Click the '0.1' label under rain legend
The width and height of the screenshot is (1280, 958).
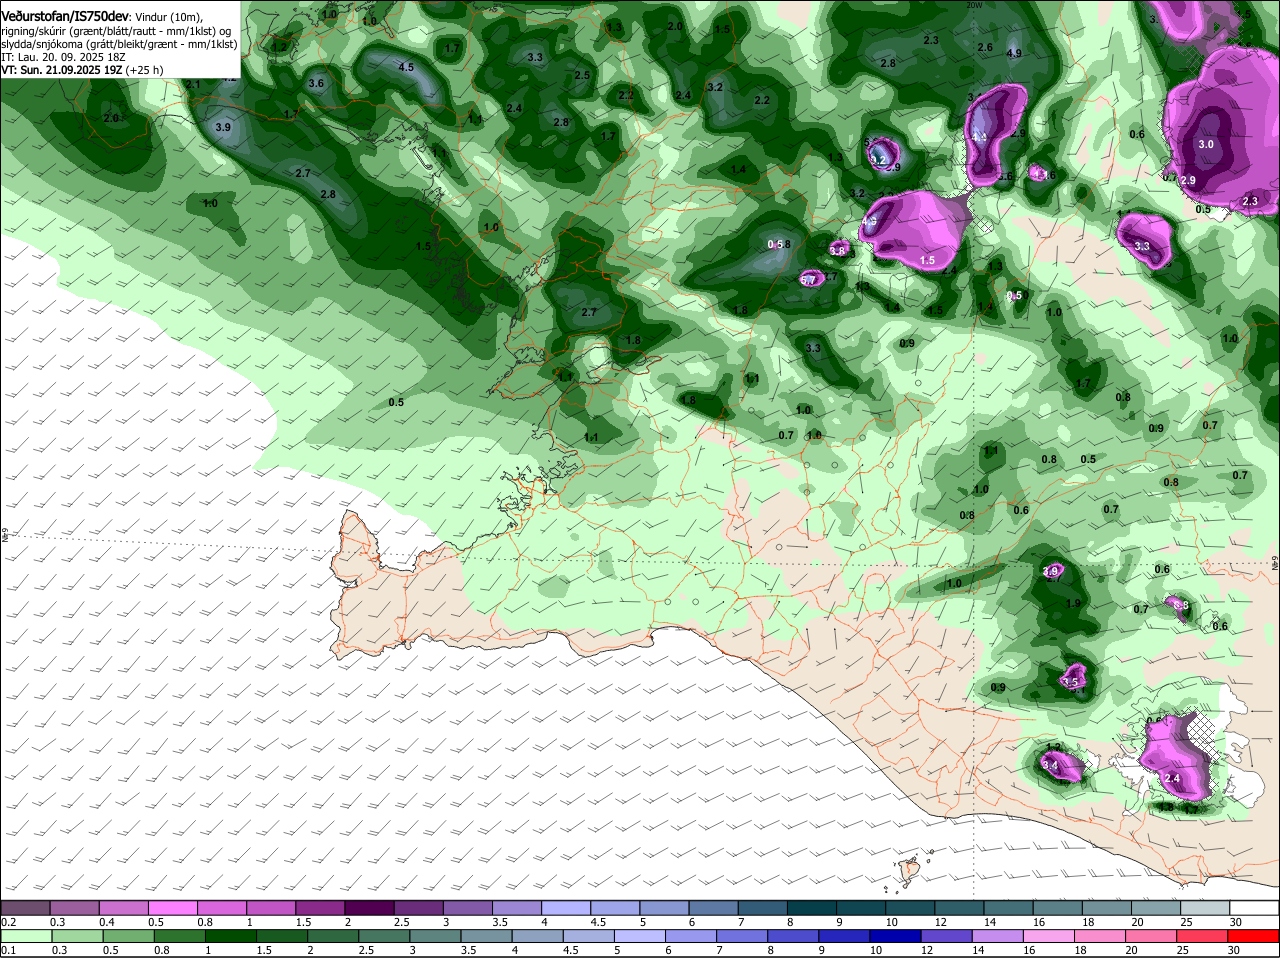pos(8,951)
